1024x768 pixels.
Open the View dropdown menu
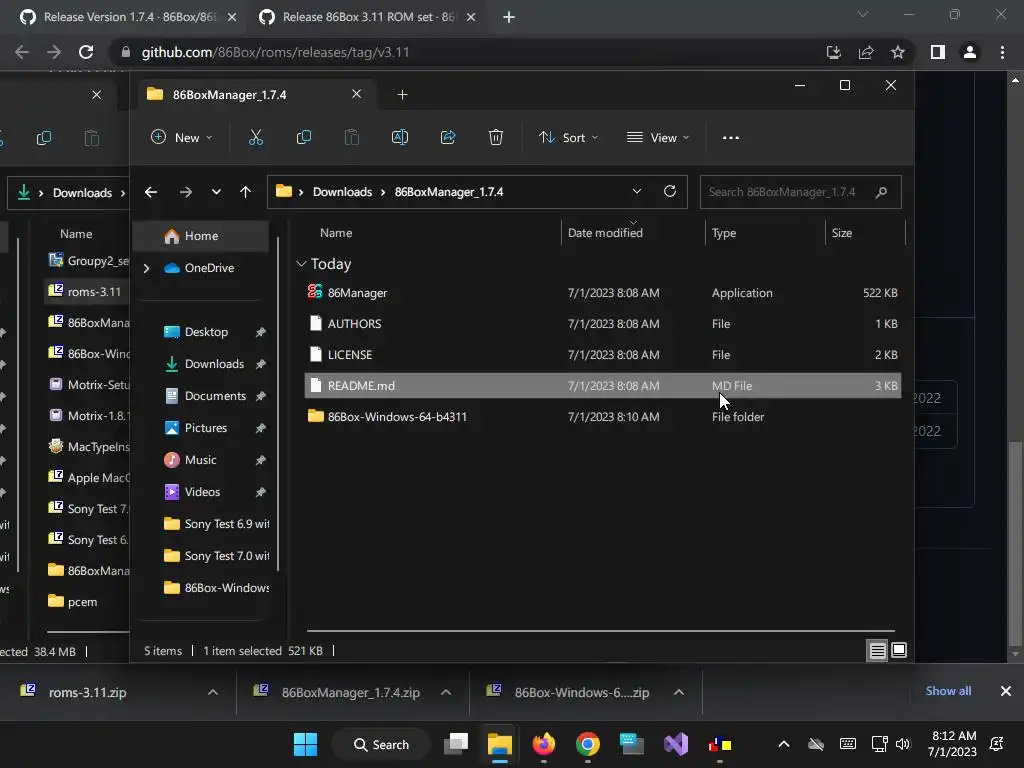[658, 138]
